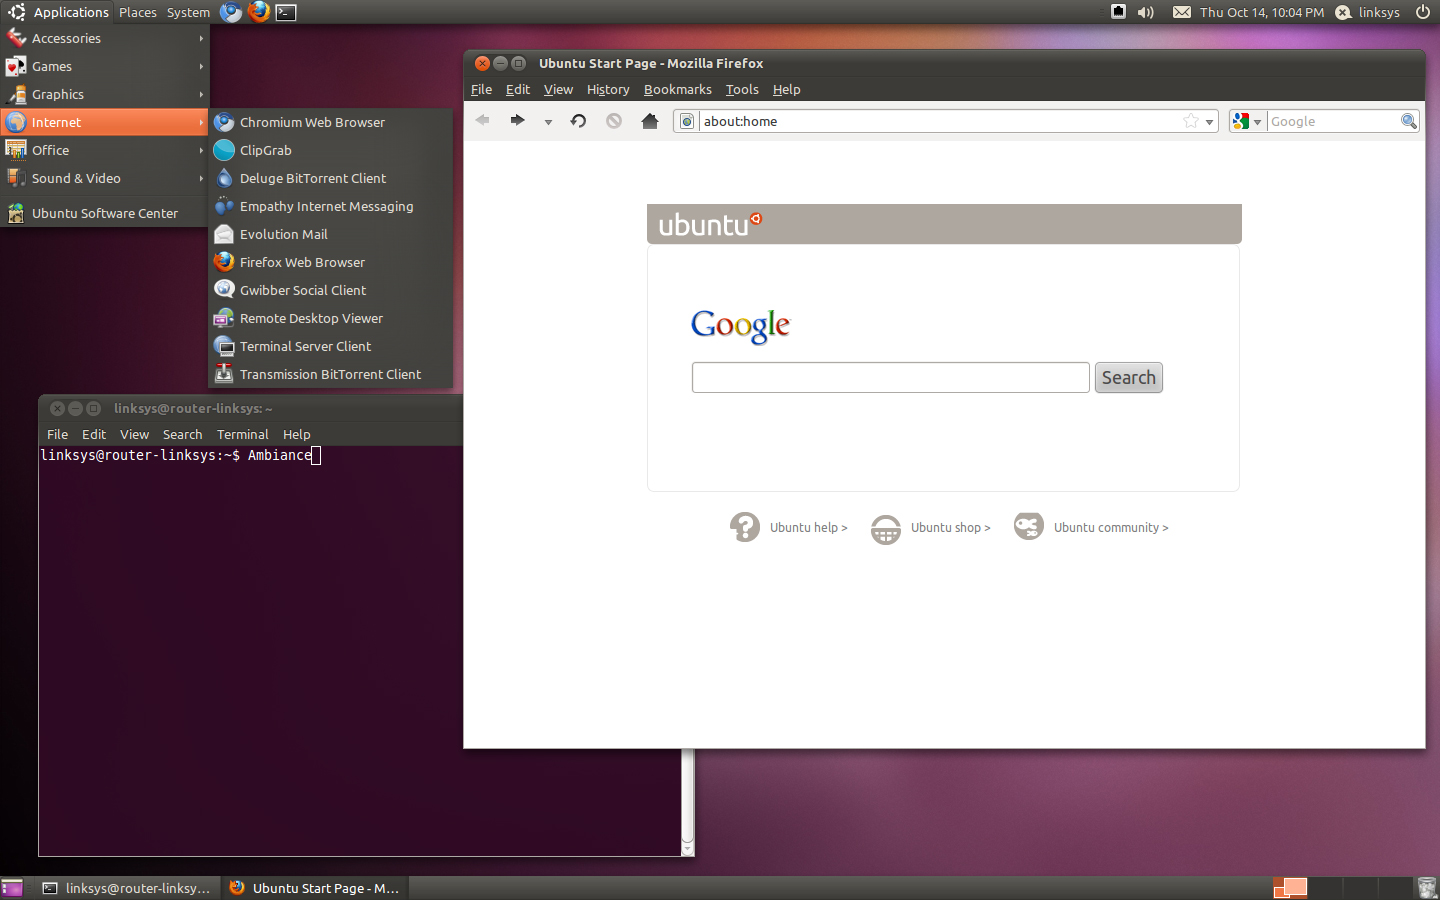Open the linksys user menu in top panel

click(x=1368, y=12)
